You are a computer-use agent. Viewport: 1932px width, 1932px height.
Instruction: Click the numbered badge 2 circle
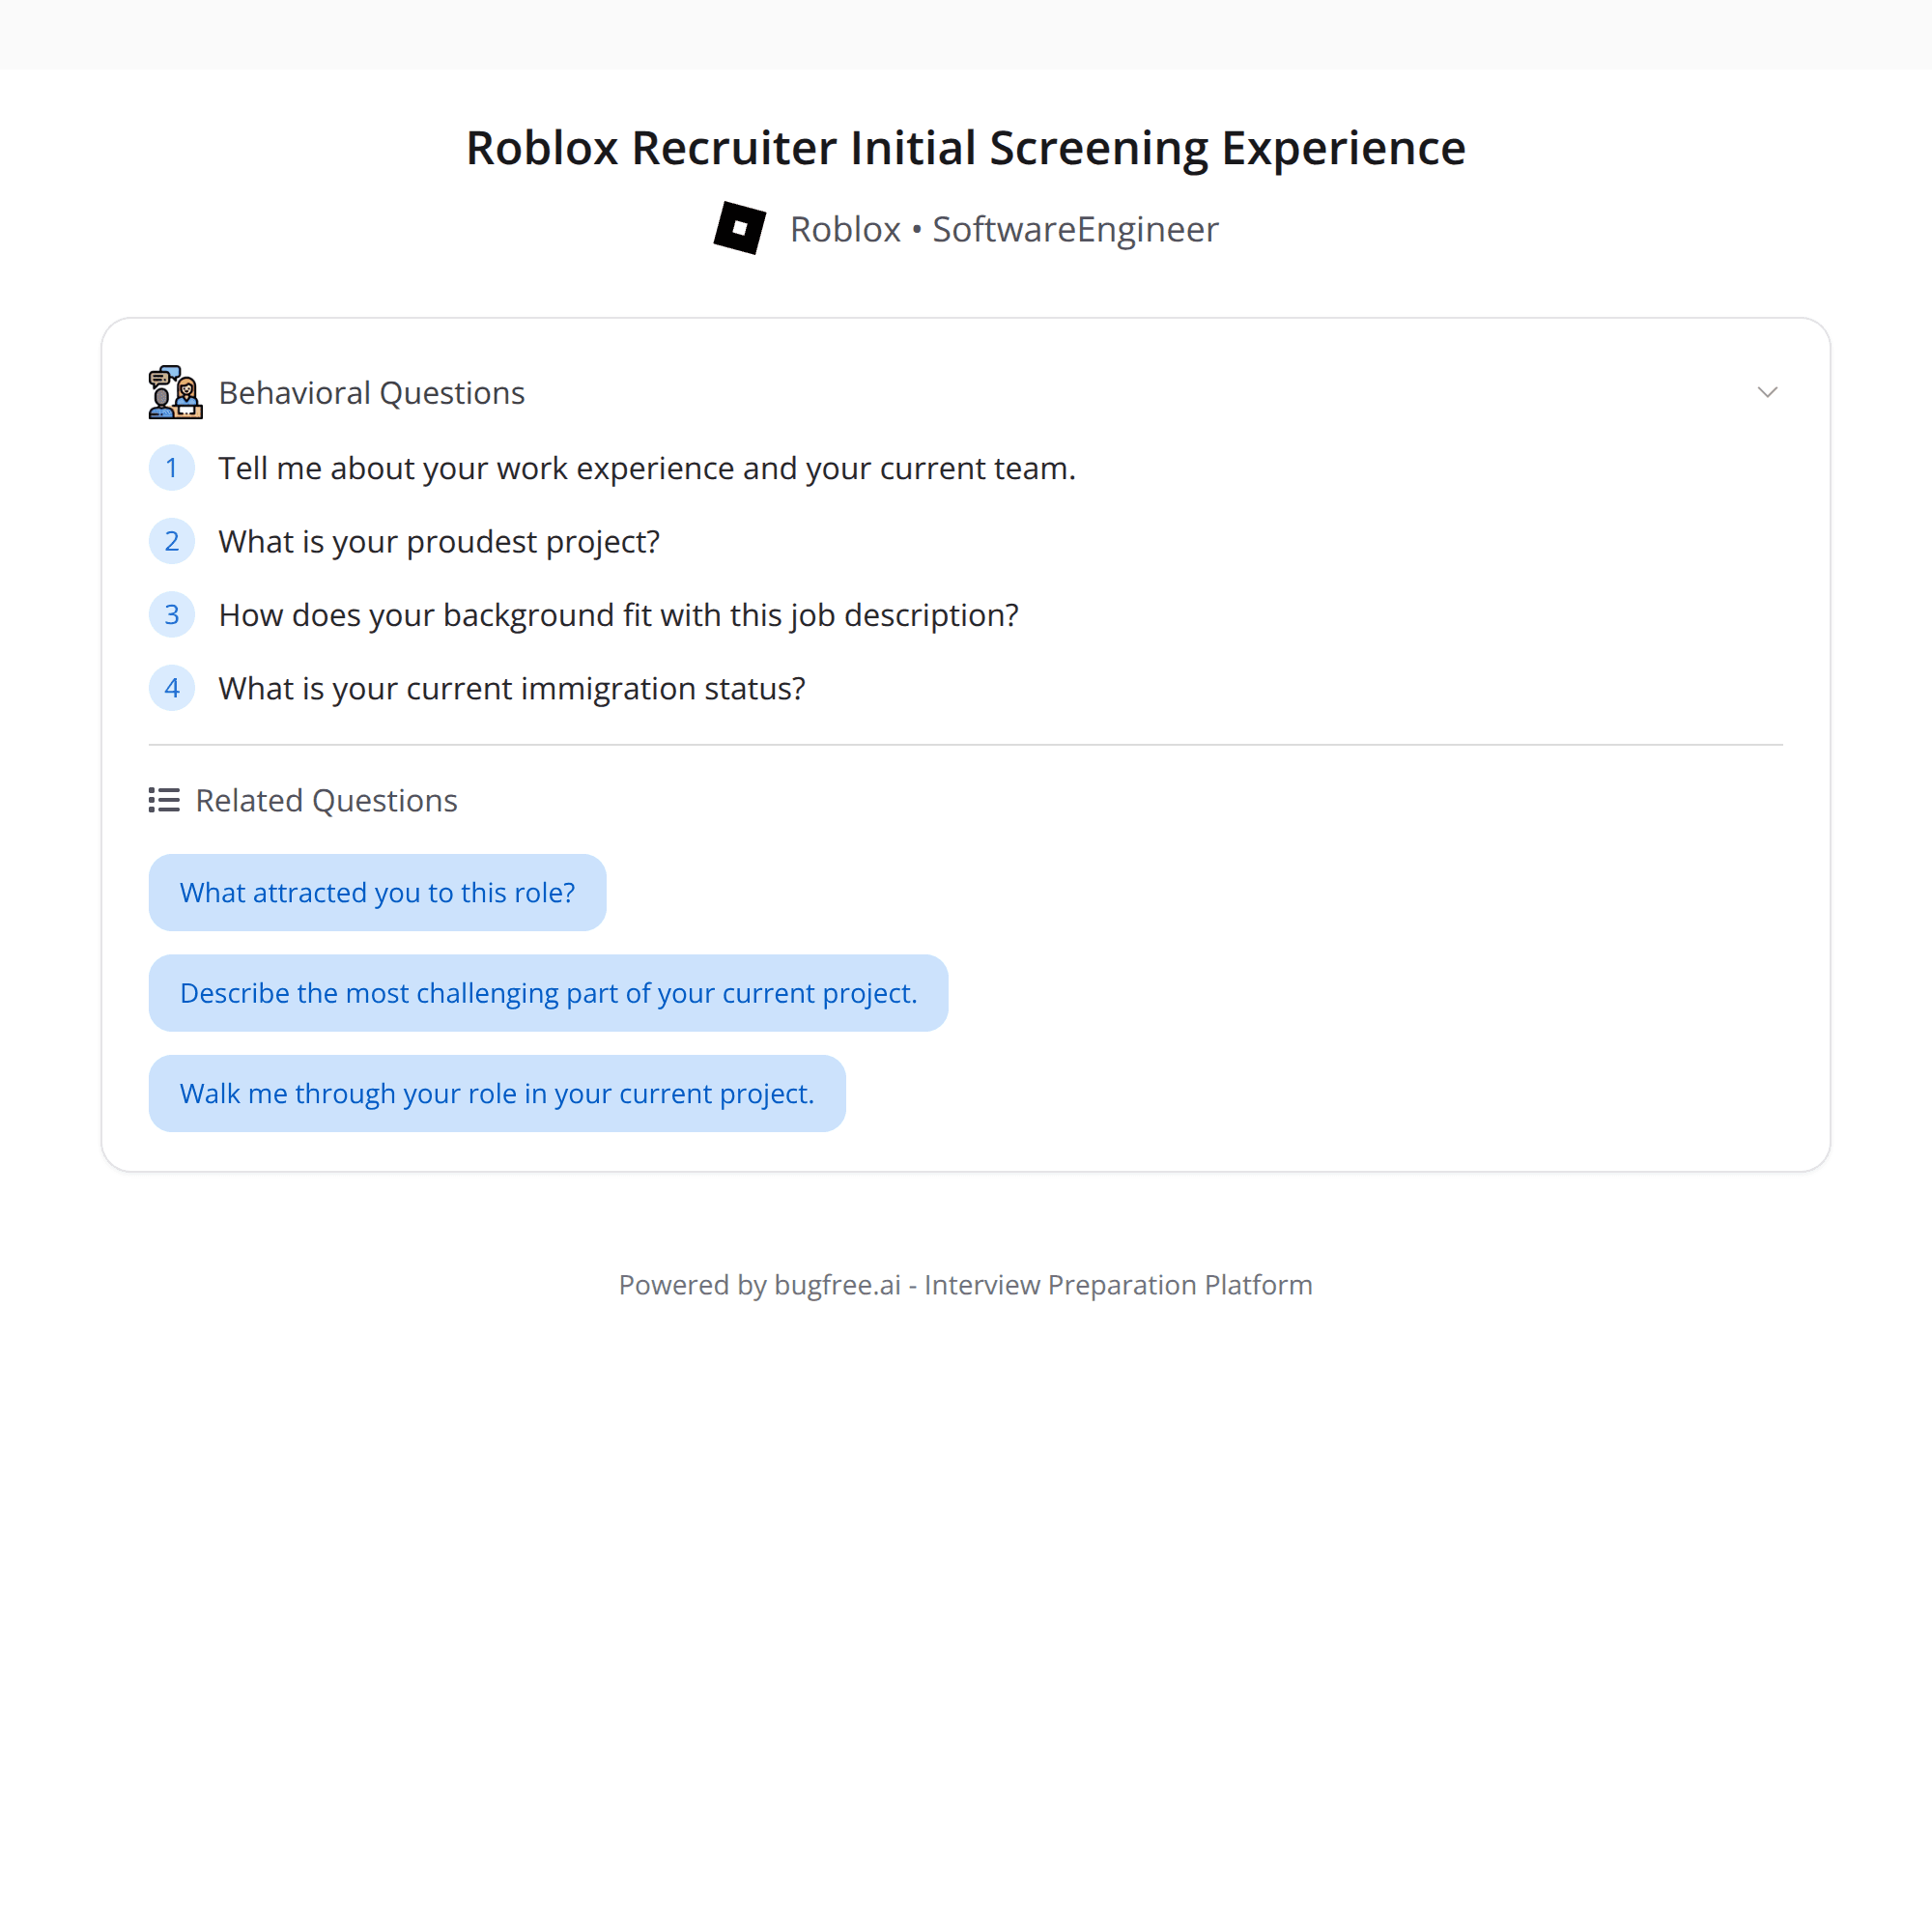(172, 540)
